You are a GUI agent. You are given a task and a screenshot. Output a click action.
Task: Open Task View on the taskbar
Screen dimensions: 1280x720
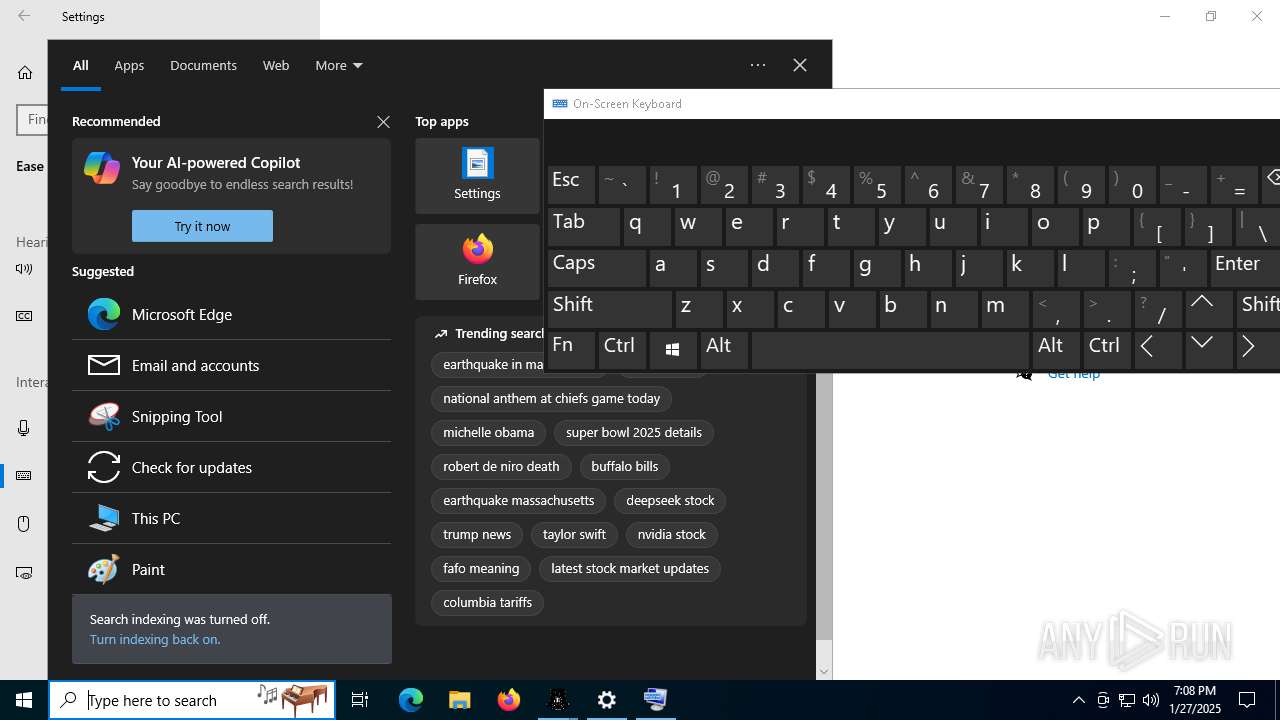point(360,700)
